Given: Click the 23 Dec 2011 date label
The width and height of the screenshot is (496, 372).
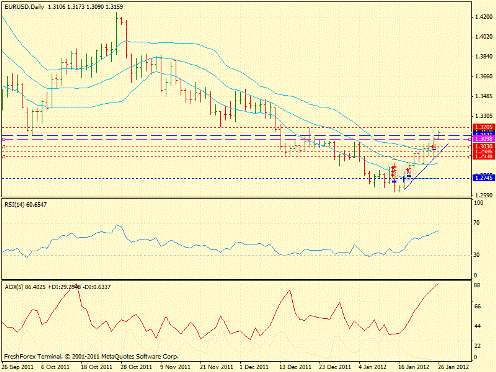Looking at the screenshot, I should (335, 367).
